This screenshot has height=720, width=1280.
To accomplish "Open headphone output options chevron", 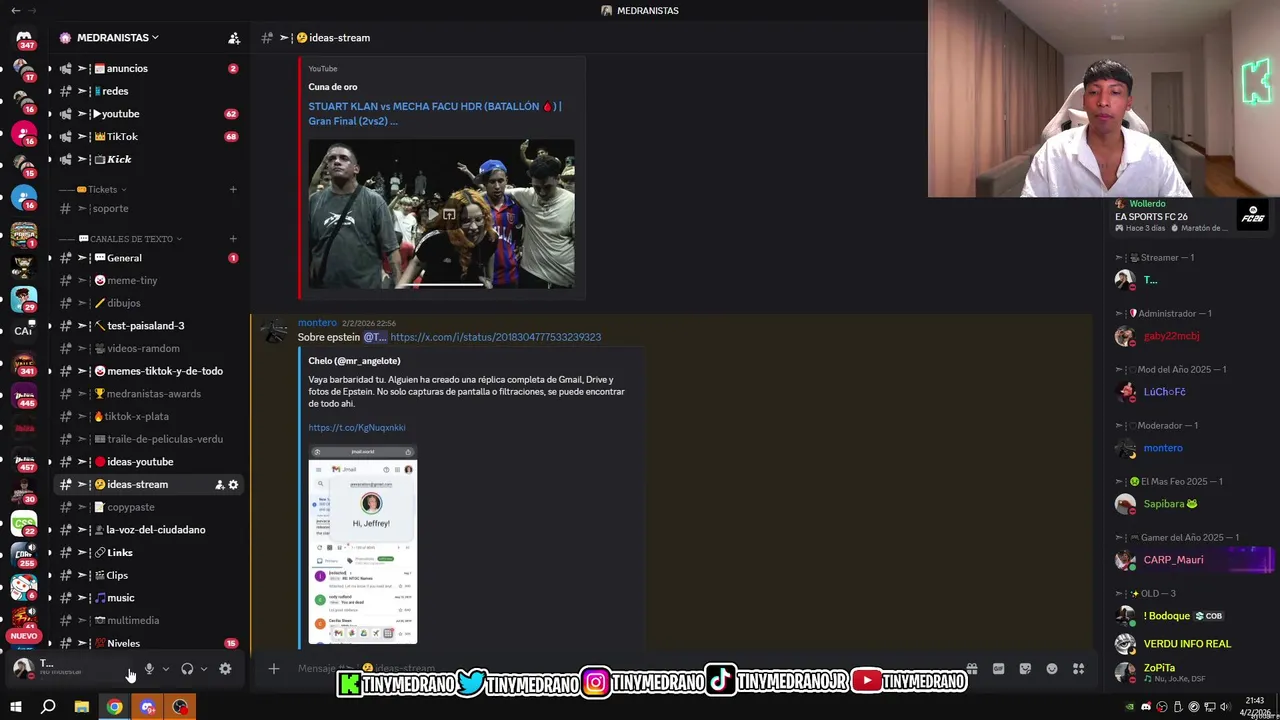I will point(203,669).
